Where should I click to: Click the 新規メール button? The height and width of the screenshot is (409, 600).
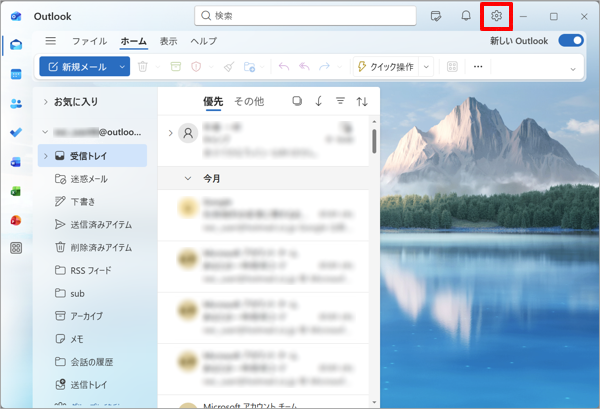[x=78, y=67]
